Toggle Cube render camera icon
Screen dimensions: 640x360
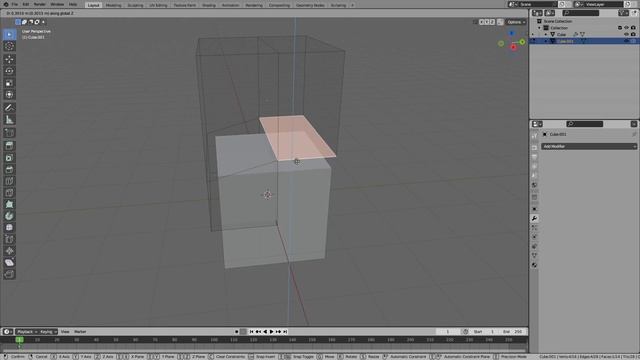(x=633, y=35)
